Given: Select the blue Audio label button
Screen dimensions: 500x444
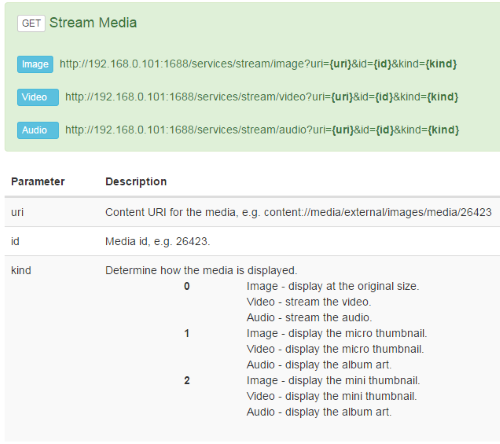Looking at the screenshot, I should [x=38, y=130].
